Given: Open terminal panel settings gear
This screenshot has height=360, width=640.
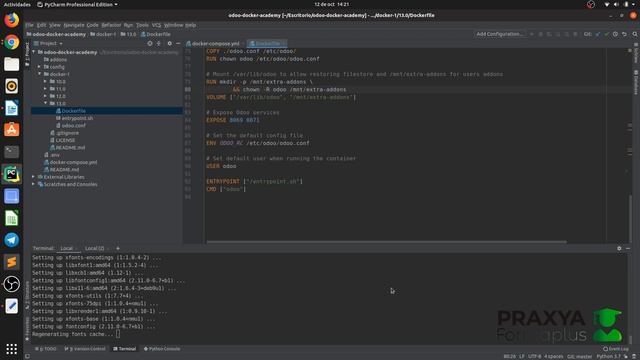Looking at the screenshot, I should 619,248.
